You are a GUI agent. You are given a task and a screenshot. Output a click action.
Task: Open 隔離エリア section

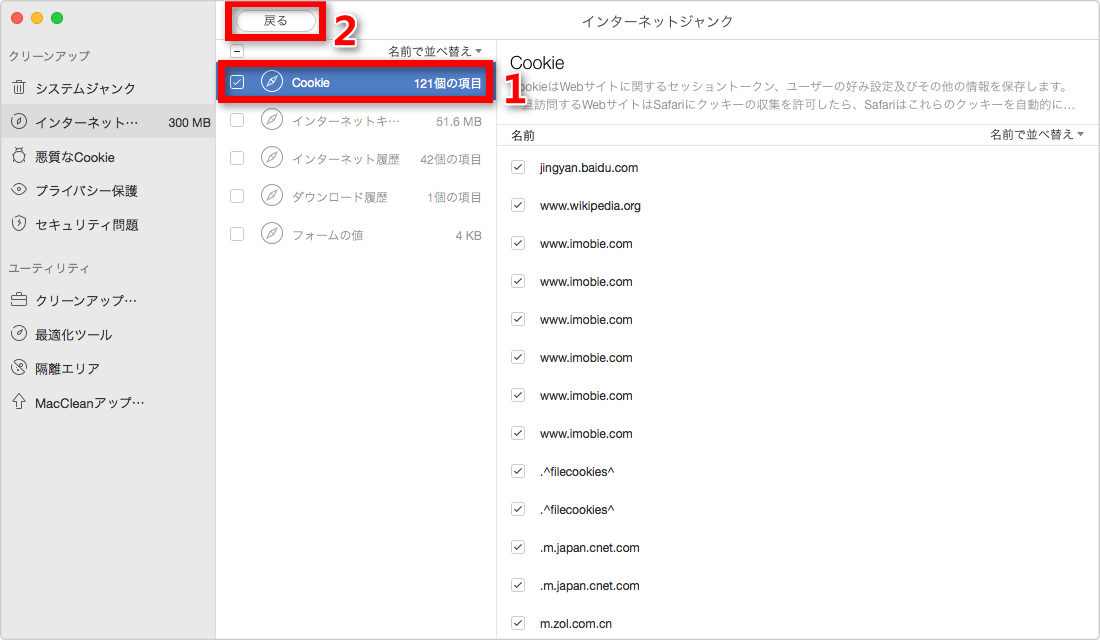pos(107,368)
